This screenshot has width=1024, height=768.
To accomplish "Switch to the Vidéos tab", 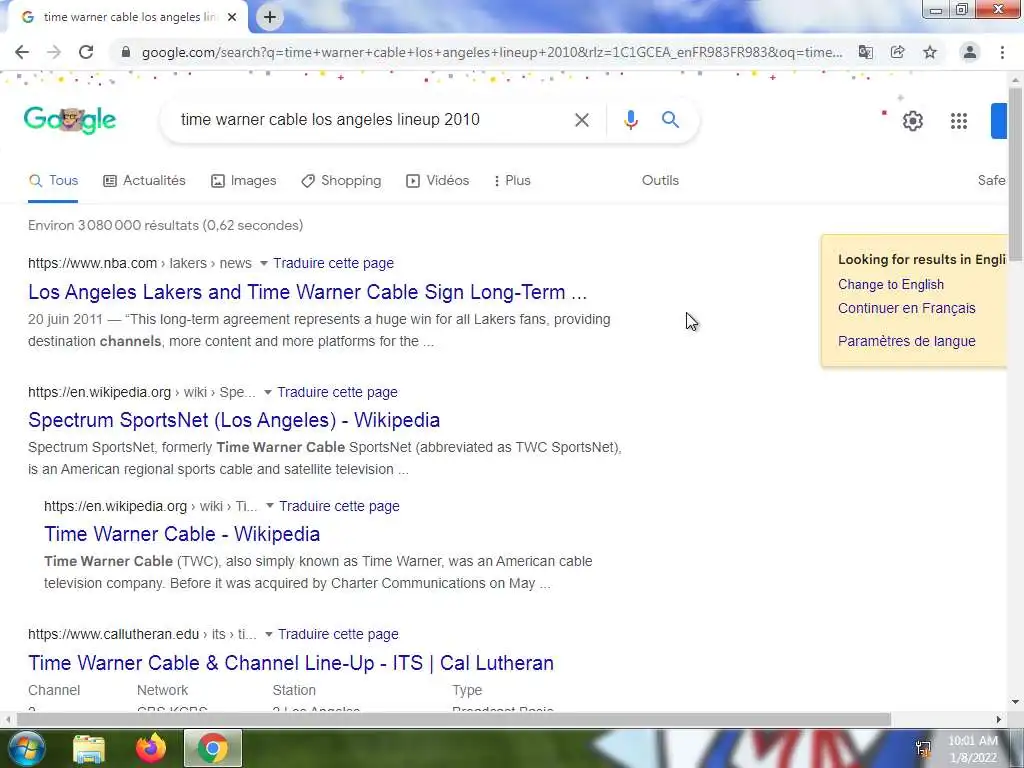I will click(438, 181).
